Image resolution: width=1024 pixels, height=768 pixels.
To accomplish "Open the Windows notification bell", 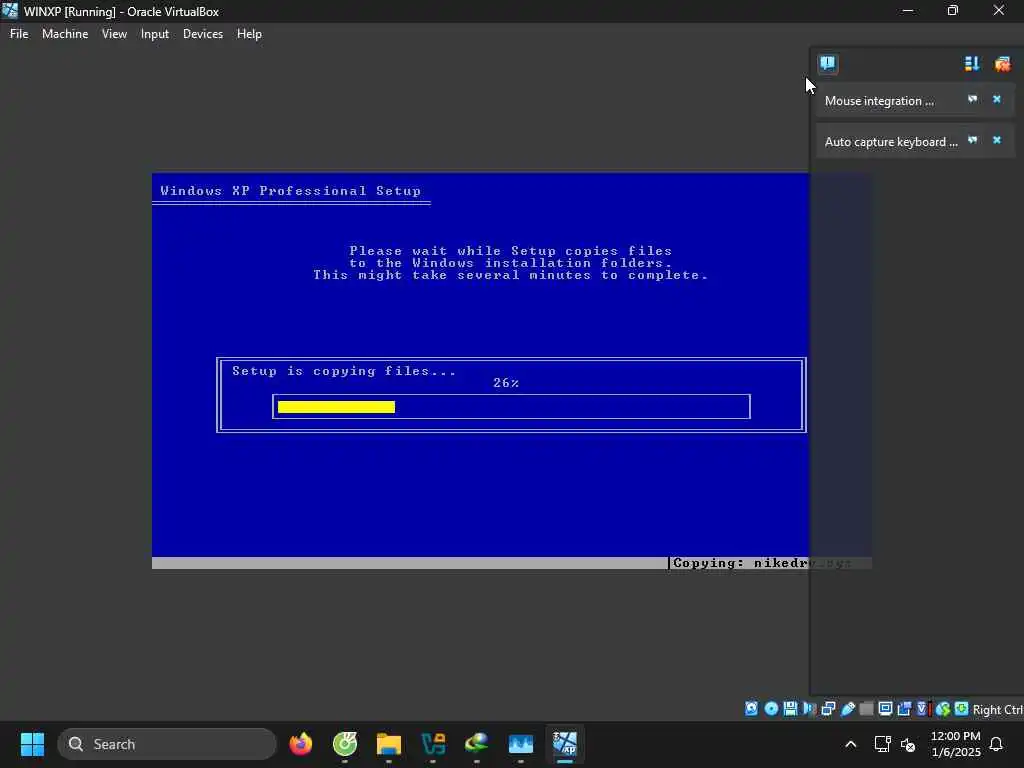I will coord(997,744).
